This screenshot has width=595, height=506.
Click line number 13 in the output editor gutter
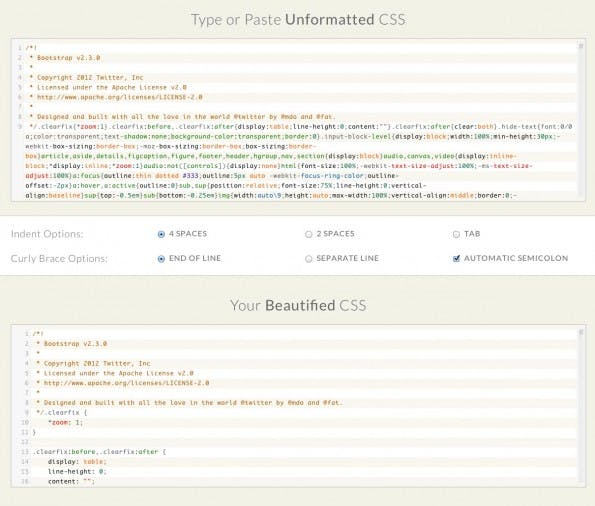coord(25,452)
